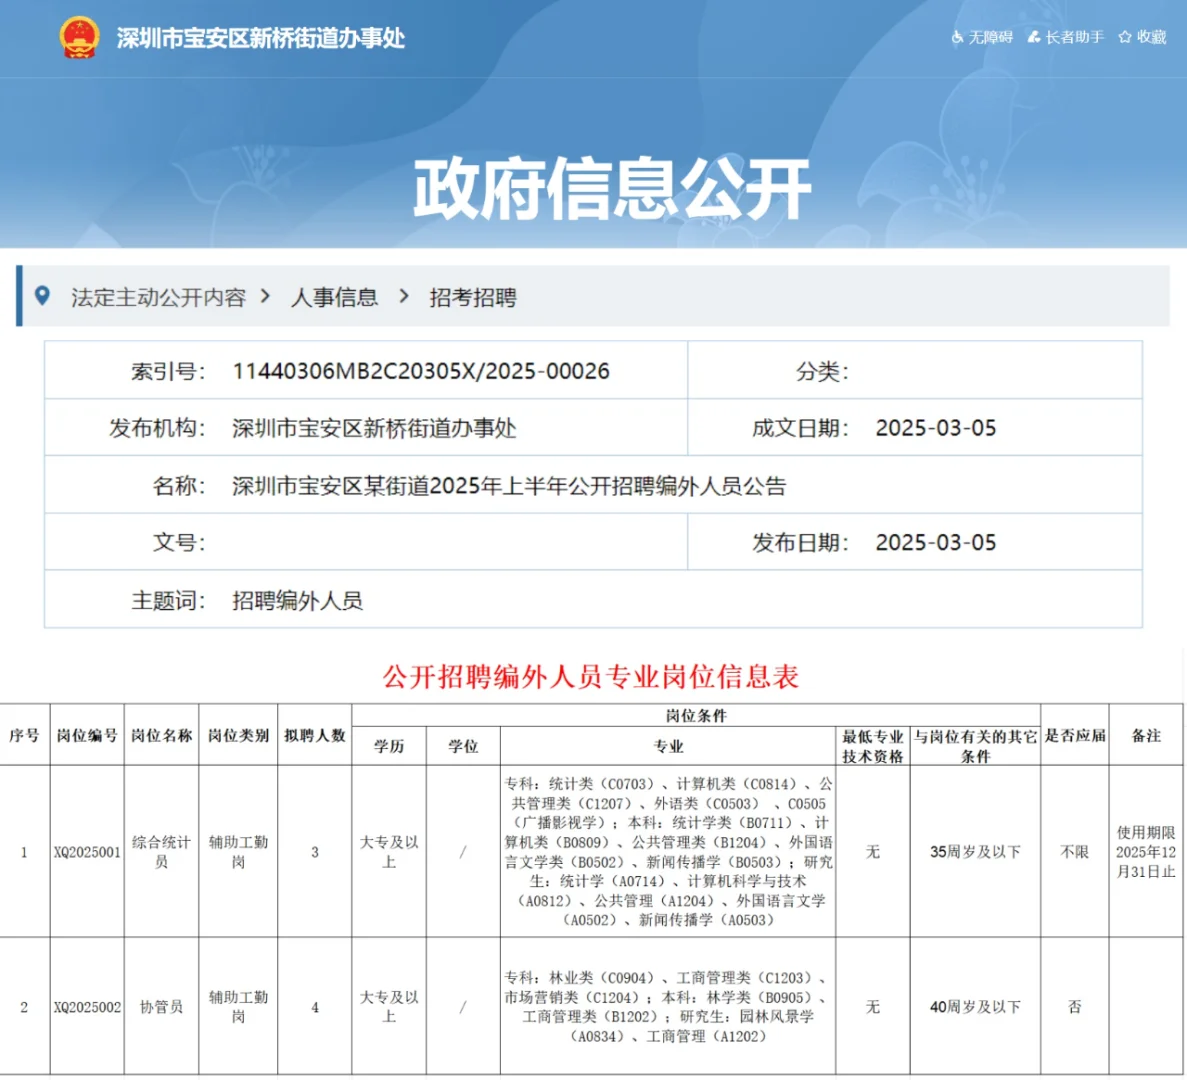Click the job code XQ2025001 cell

tap(86, 853)
